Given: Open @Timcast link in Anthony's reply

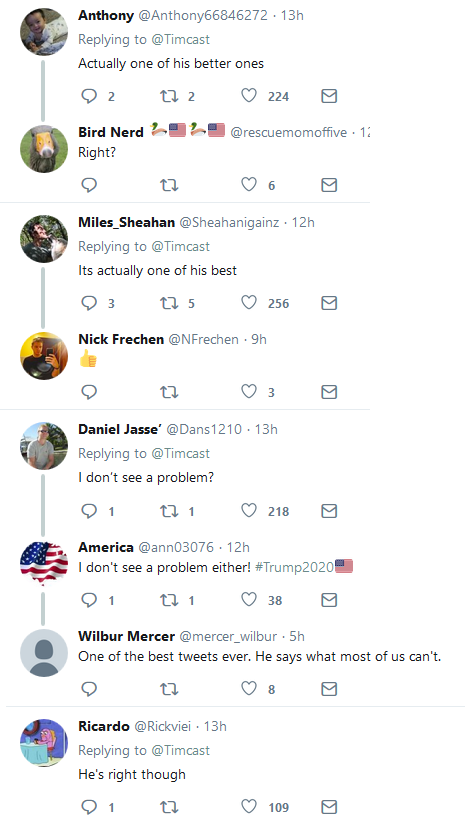Looking at the screenshot, I should click(180, 39).
